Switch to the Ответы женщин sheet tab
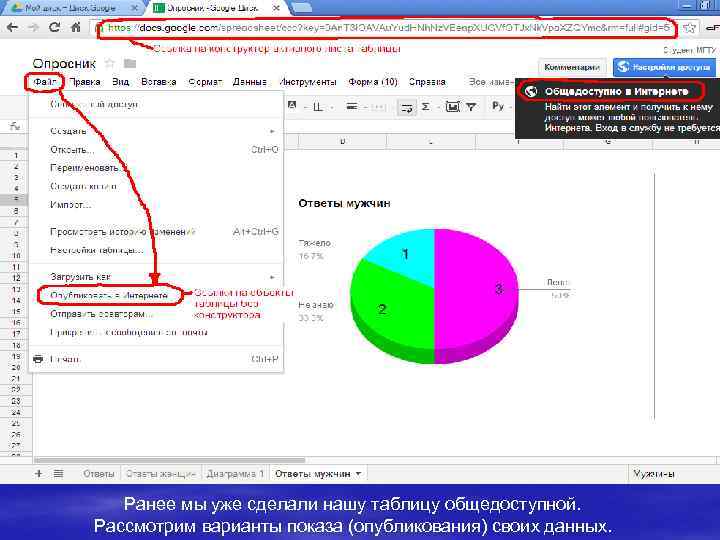The height and width of the screenshot is (540, 720). 161,473
